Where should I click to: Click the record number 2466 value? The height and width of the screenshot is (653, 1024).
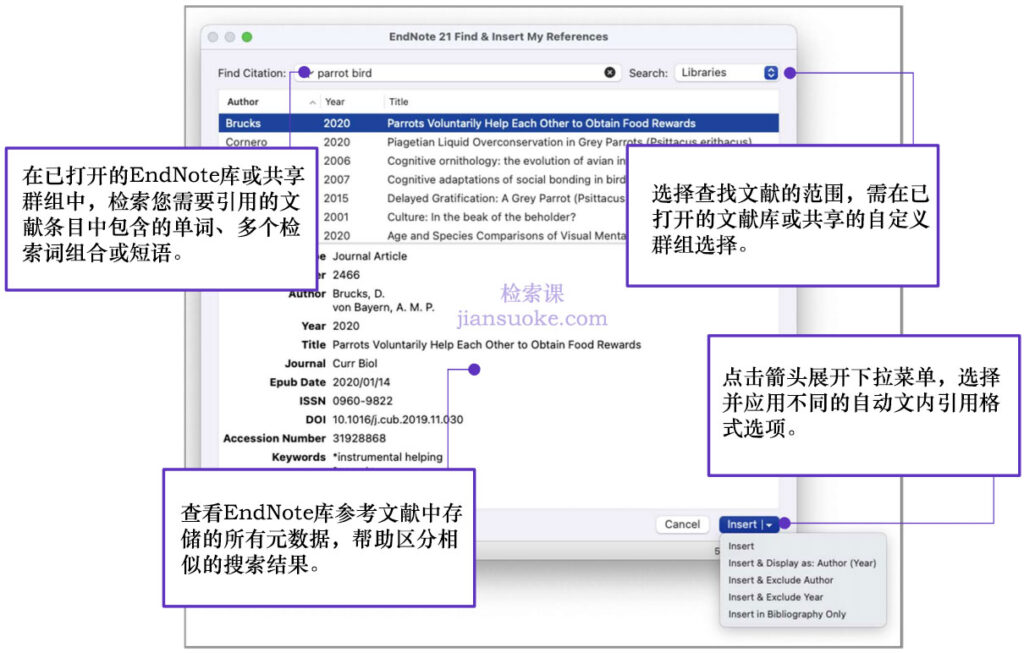pyautogui.click(x=346, y=275)
